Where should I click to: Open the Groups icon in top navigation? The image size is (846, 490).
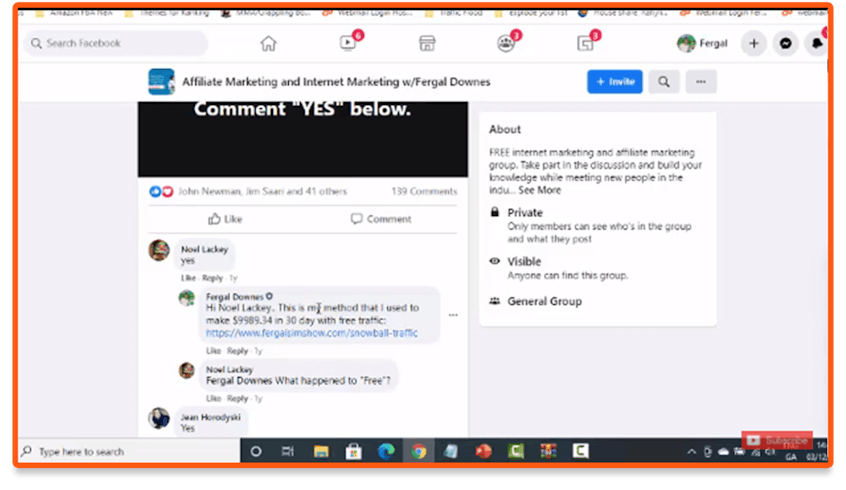[x=506, y=43]
